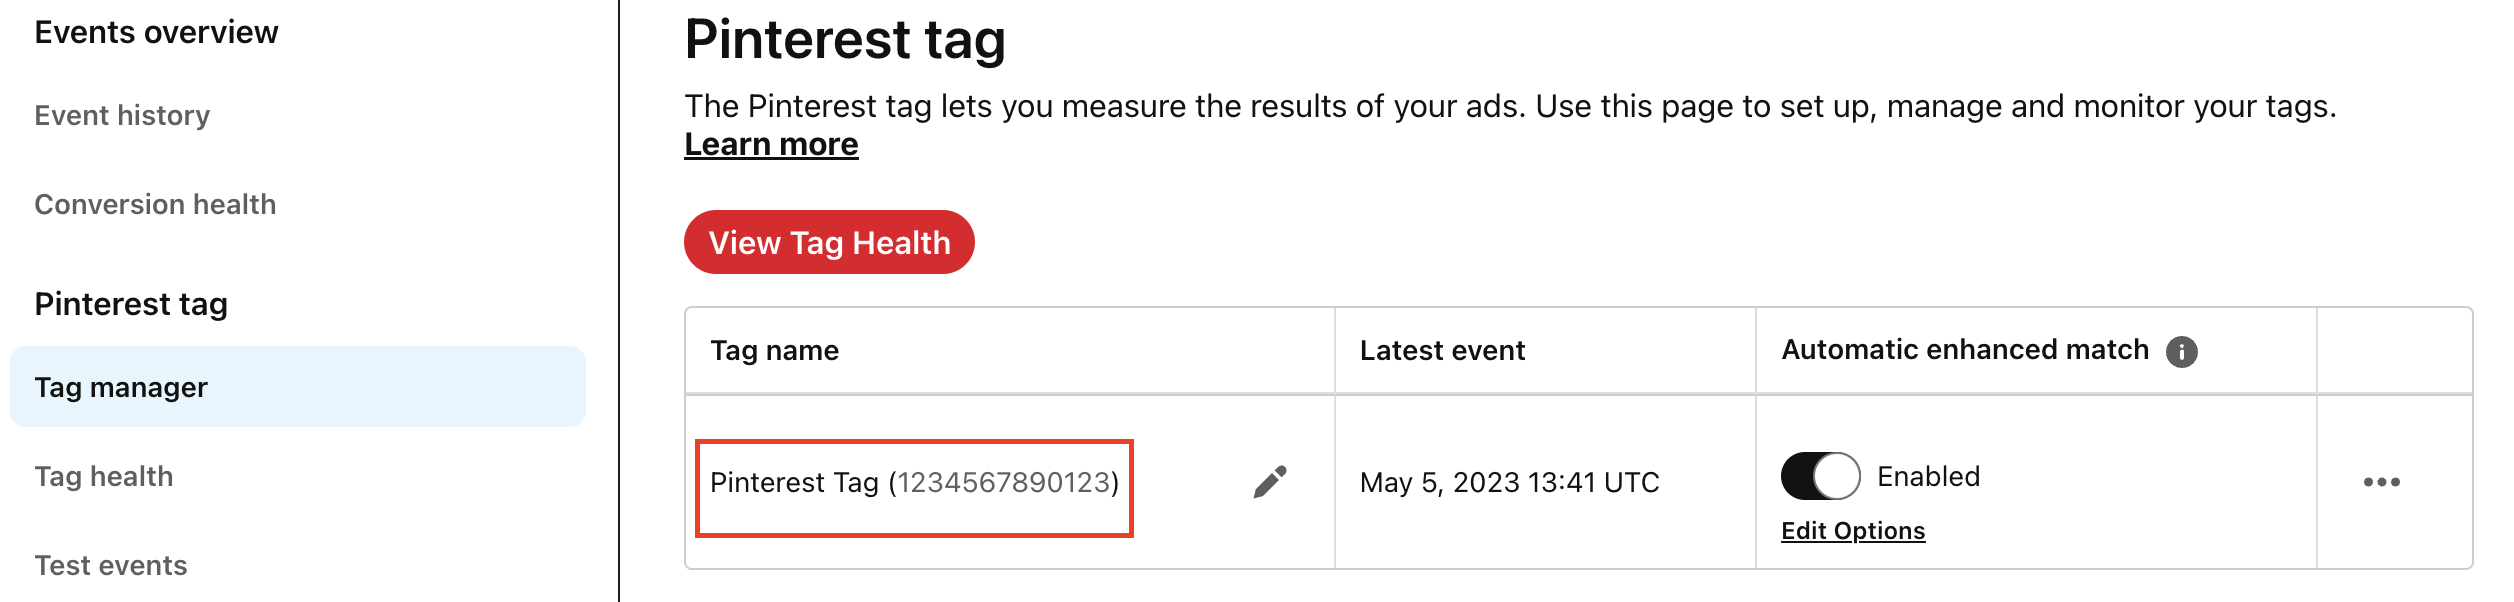Open Test events in the sidebar
2514x602 pixels.
111,566
